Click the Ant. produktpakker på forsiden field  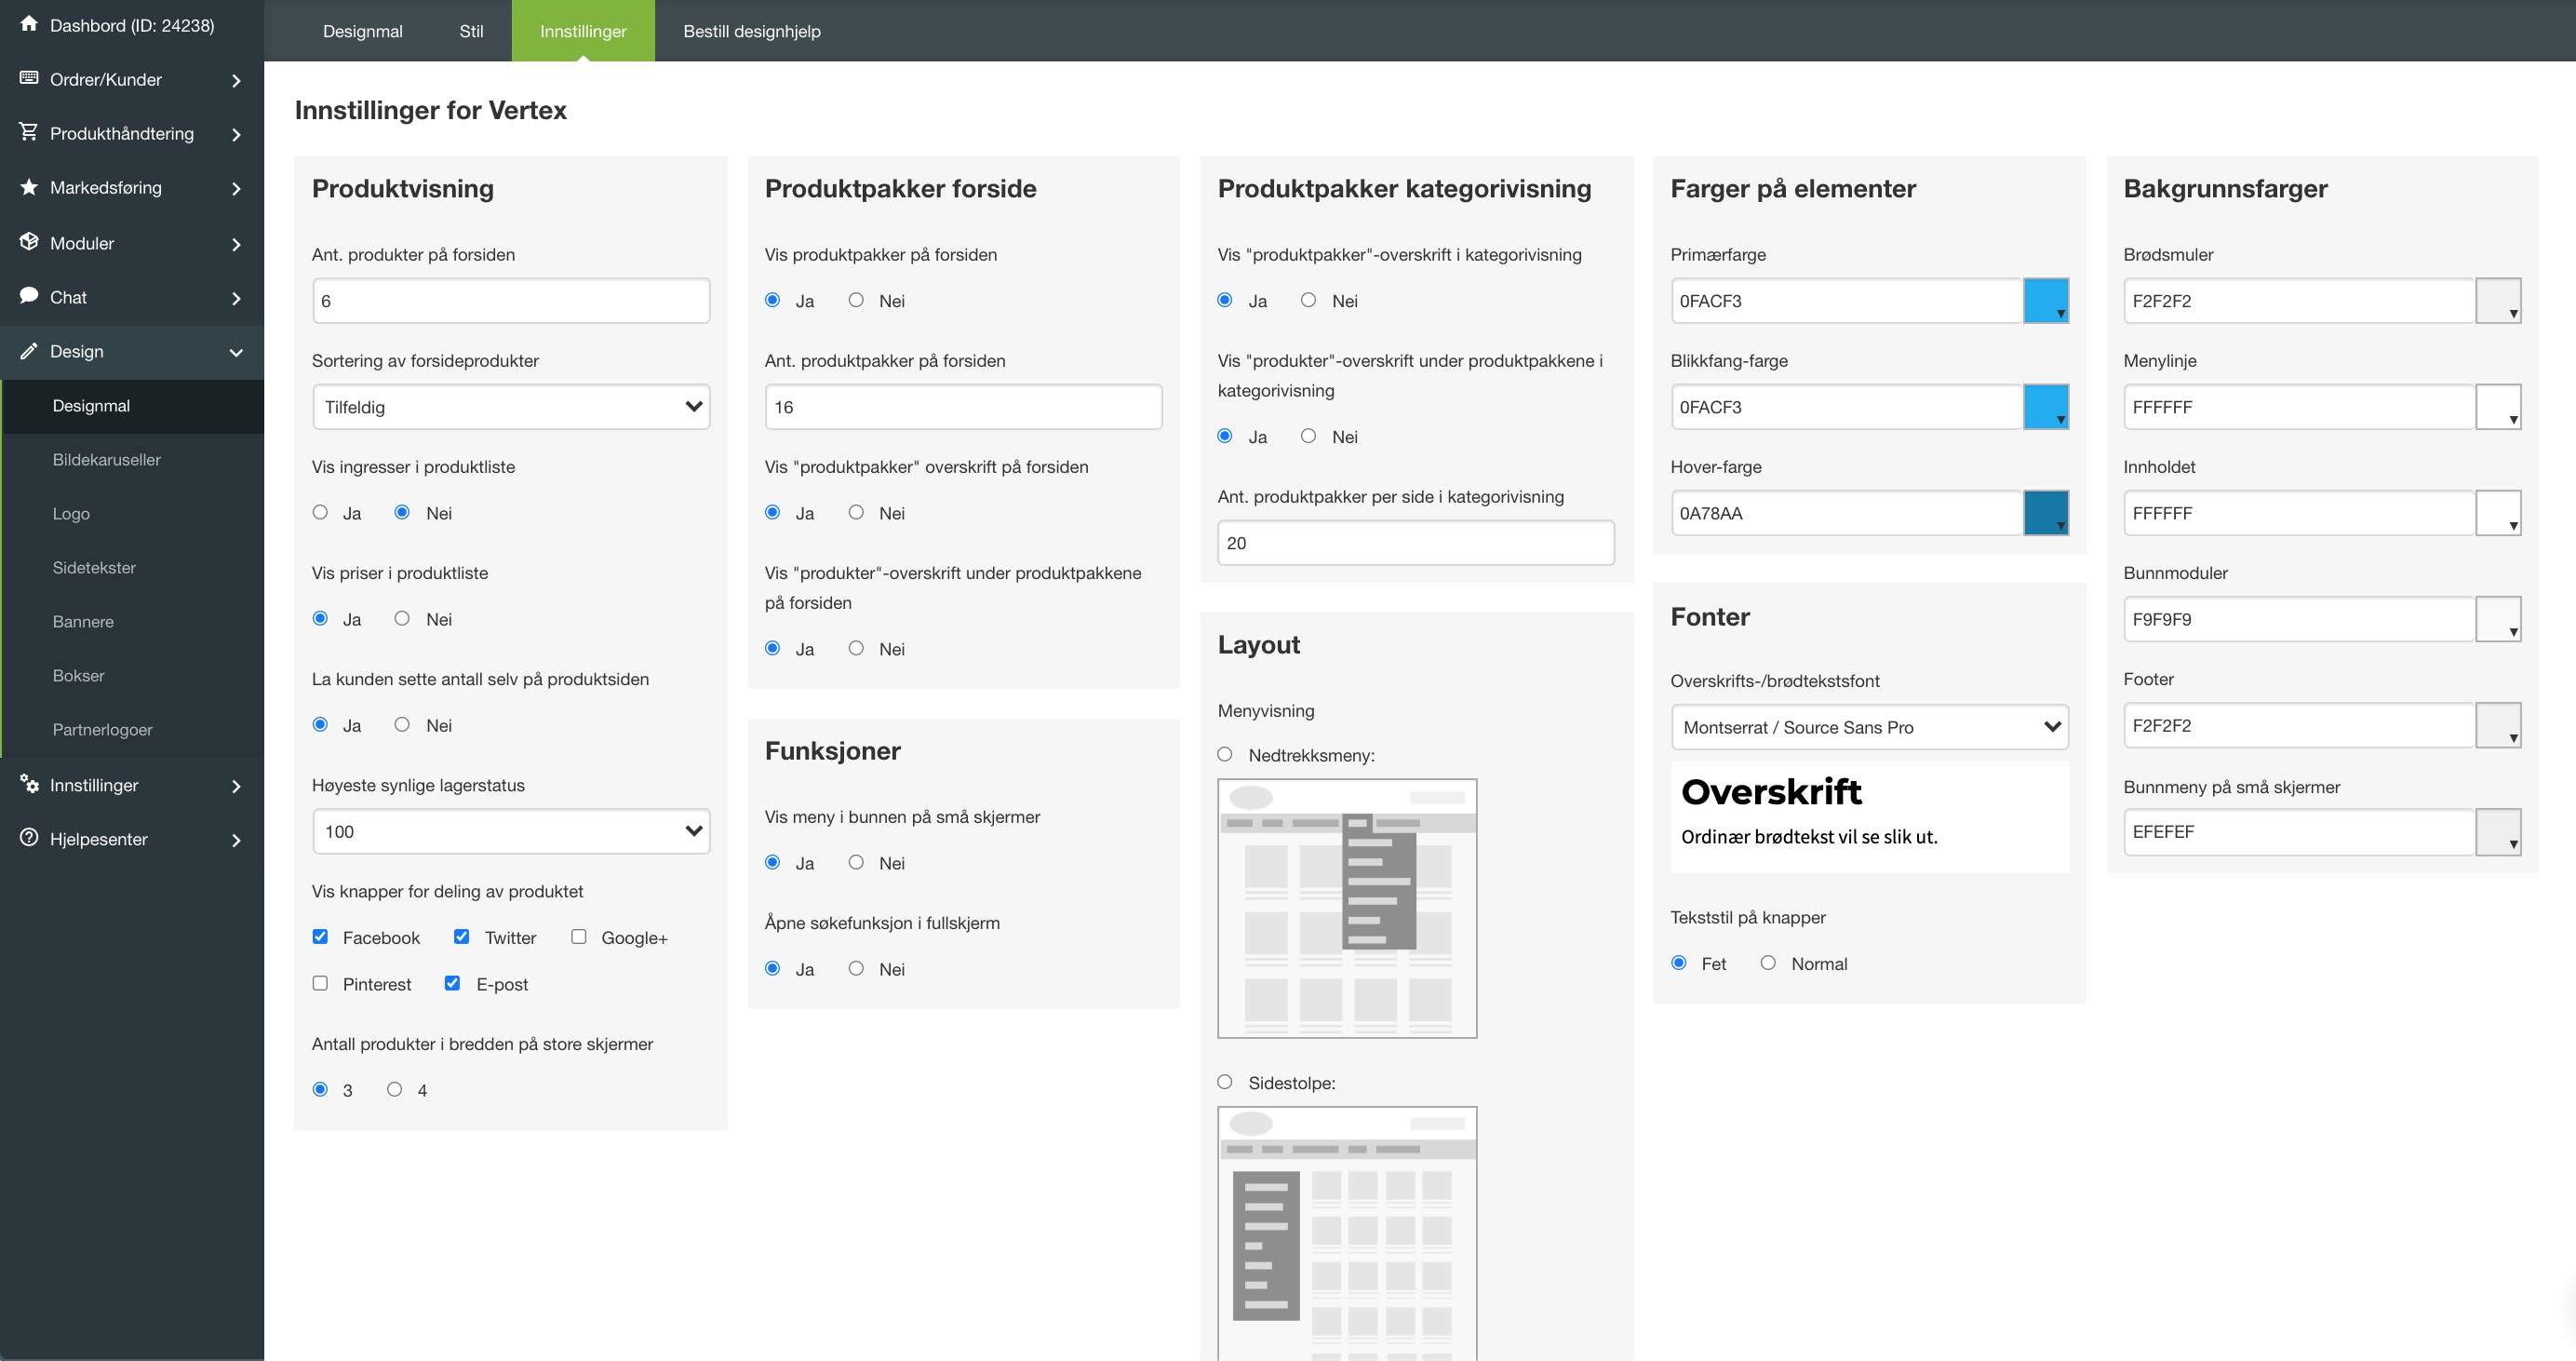(x=963, y=407)
